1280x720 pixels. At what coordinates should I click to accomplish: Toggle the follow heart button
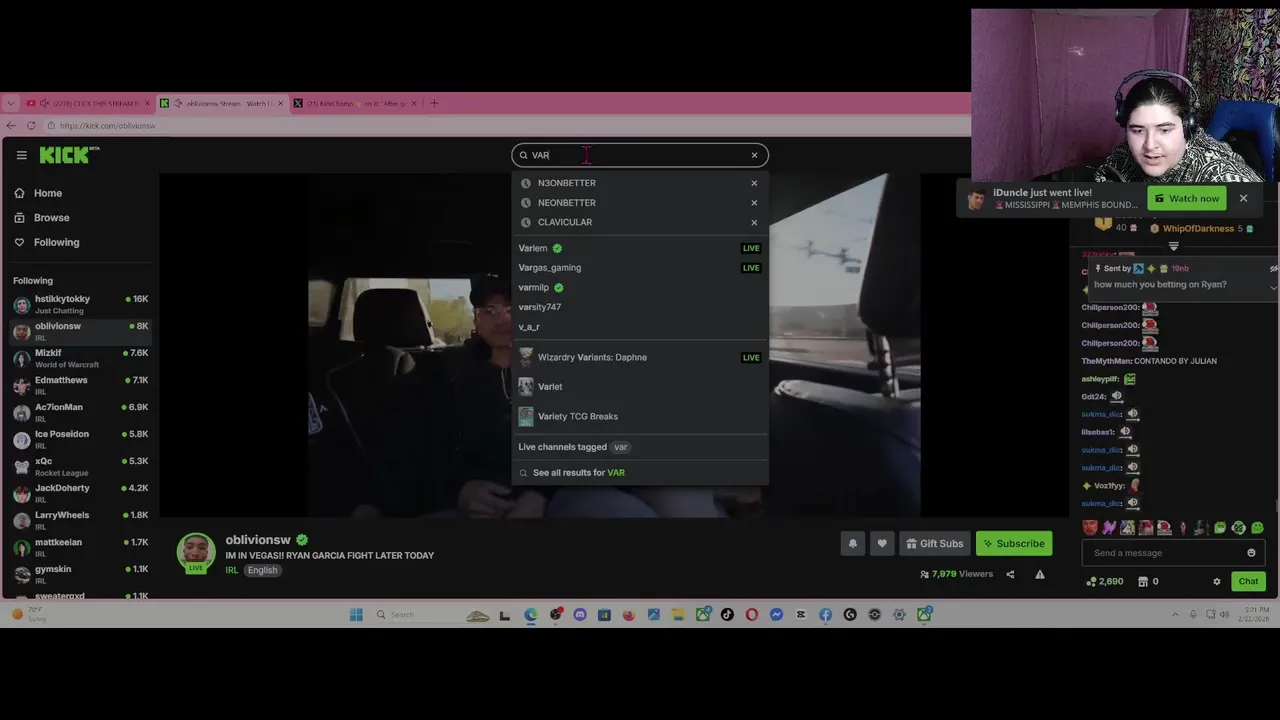[x=882, y=543]
